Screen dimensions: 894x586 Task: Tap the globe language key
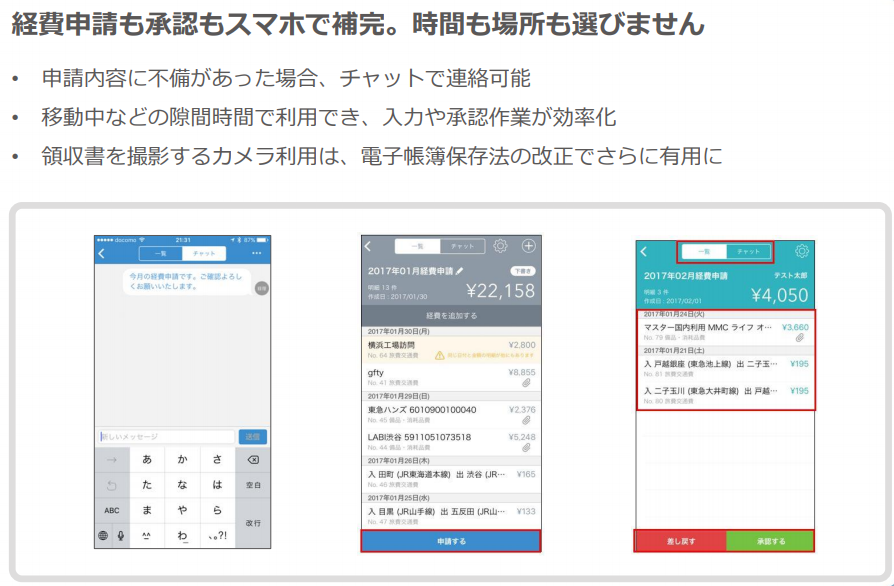click(x=103, y=536)
